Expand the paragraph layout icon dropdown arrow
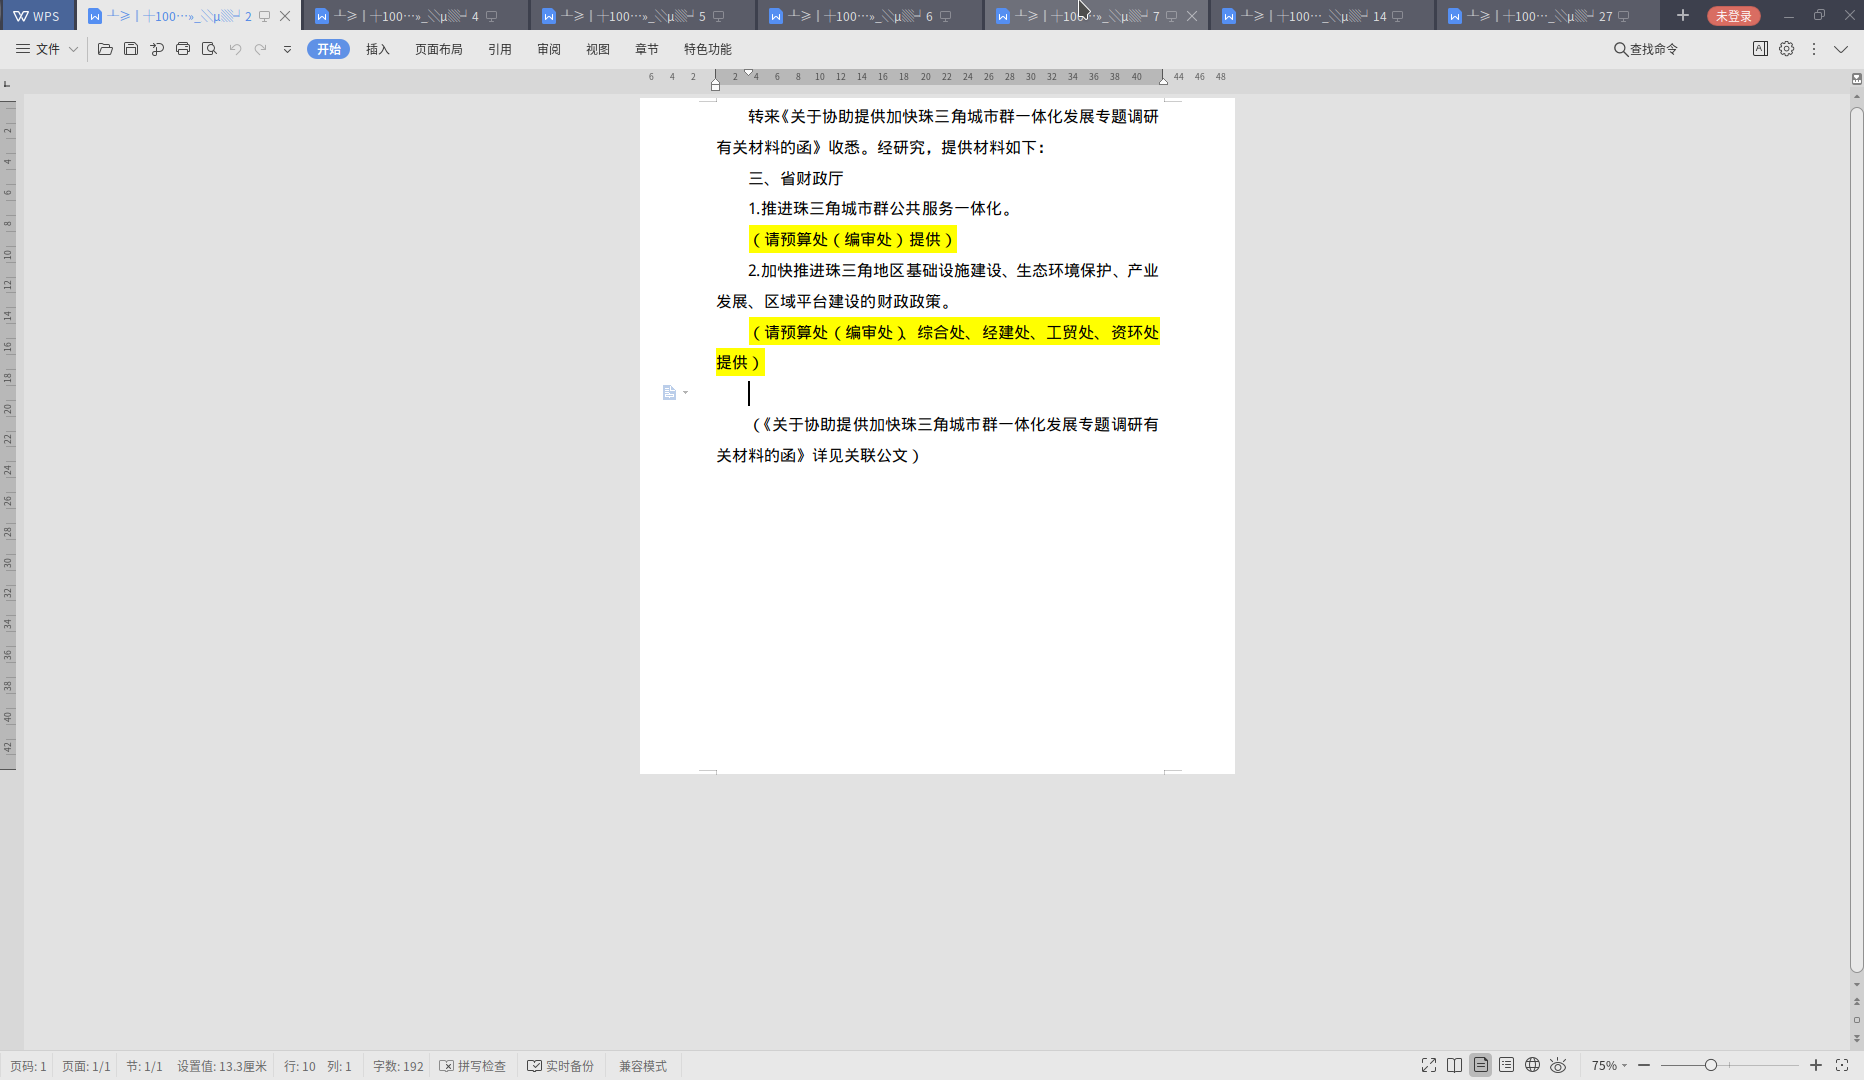This screenshot has width=1864, height=1080. click(685, 393)
